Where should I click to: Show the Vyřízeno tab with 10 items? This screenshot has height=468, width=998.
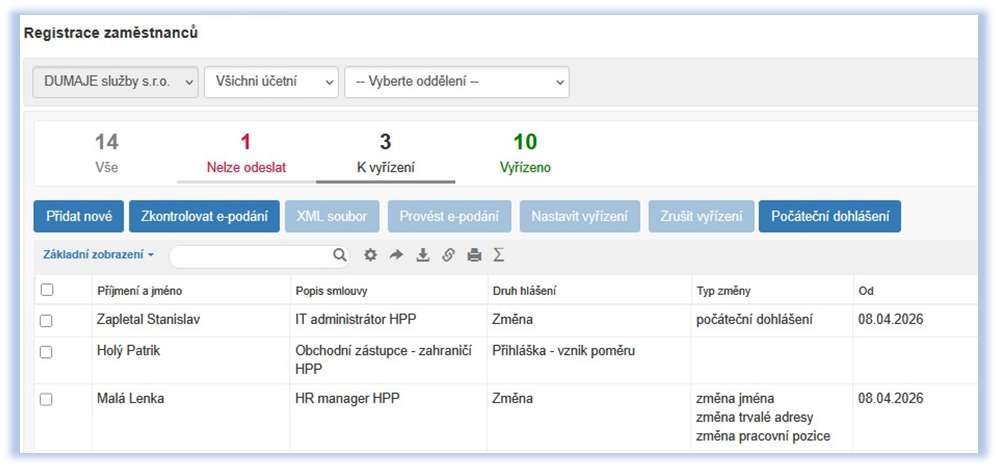(x=525, y=154)
